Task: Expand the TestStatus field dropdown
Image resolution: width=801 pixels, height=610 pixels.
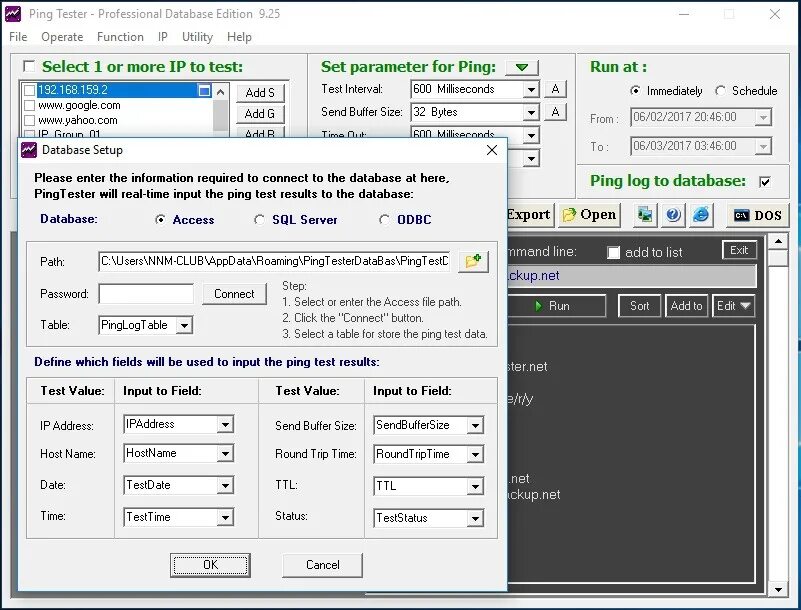Action: pyautogui.click(x=475, y=519)
